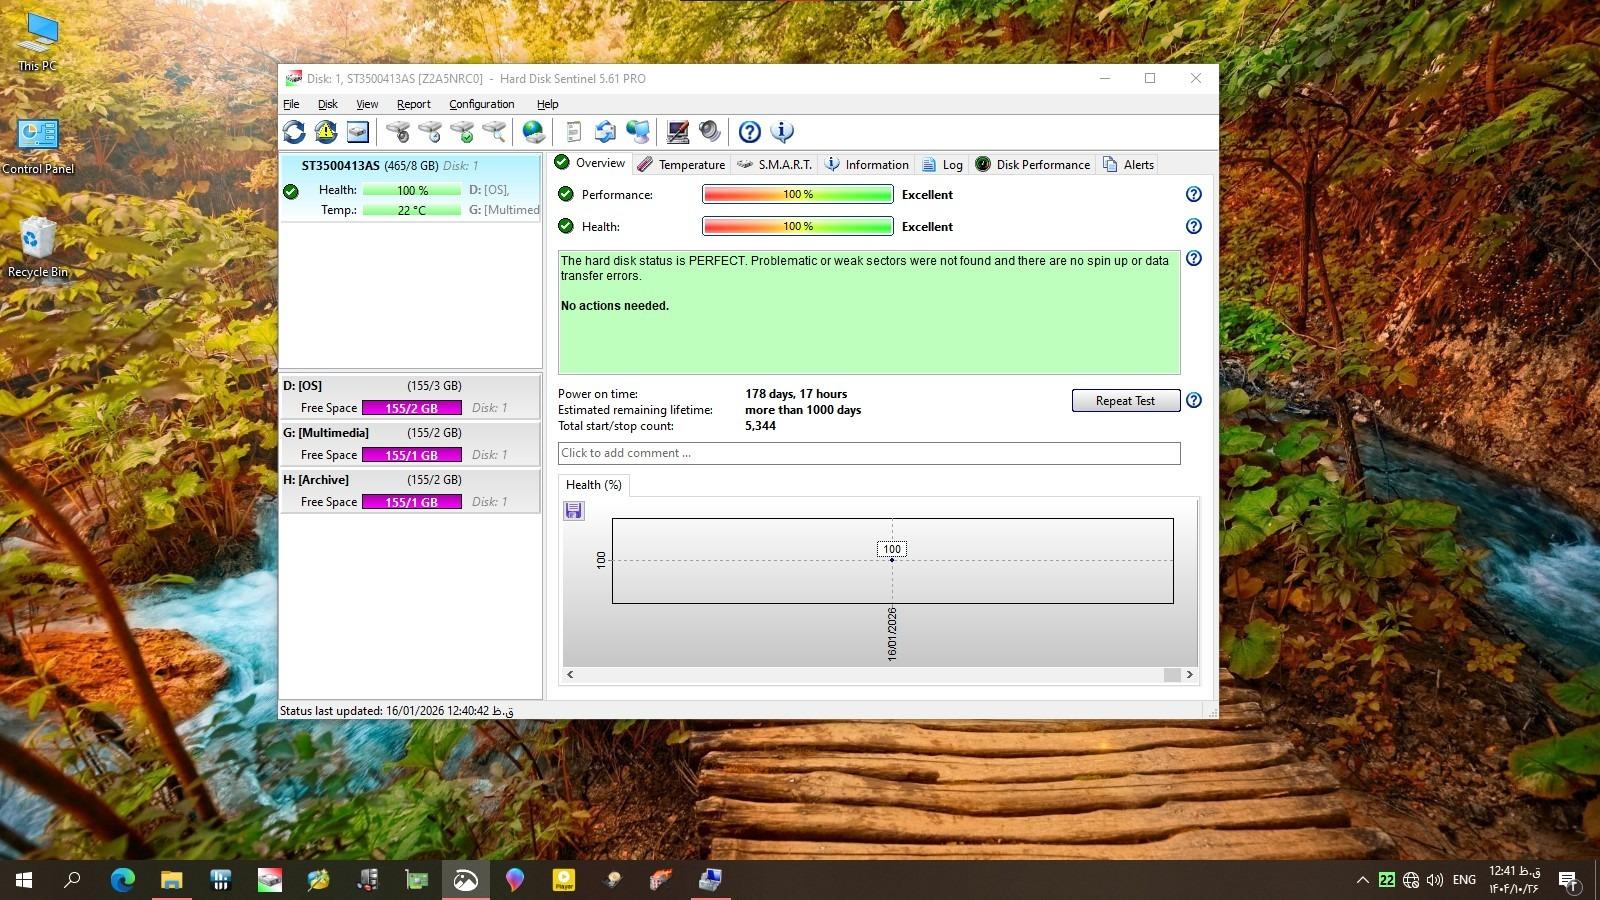This screenshot has width=1600, height=900.
Task: Click the Health 100% progress bar
Action: [x=797, y=227]
